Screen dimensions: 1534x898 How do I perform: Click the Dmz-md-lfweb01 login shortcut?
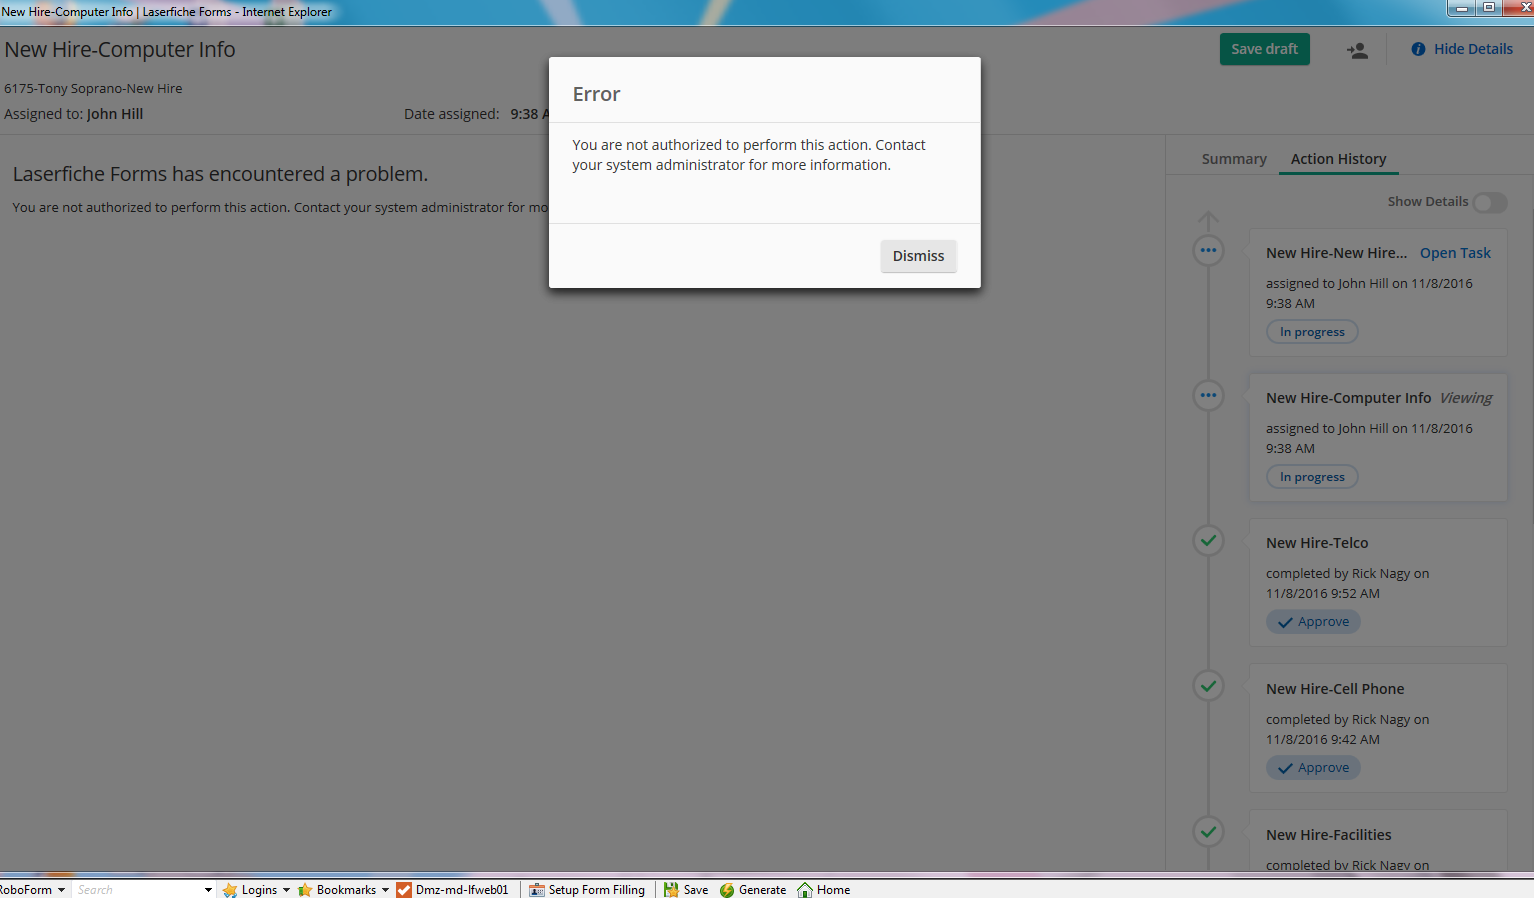(x=452, y=890)
